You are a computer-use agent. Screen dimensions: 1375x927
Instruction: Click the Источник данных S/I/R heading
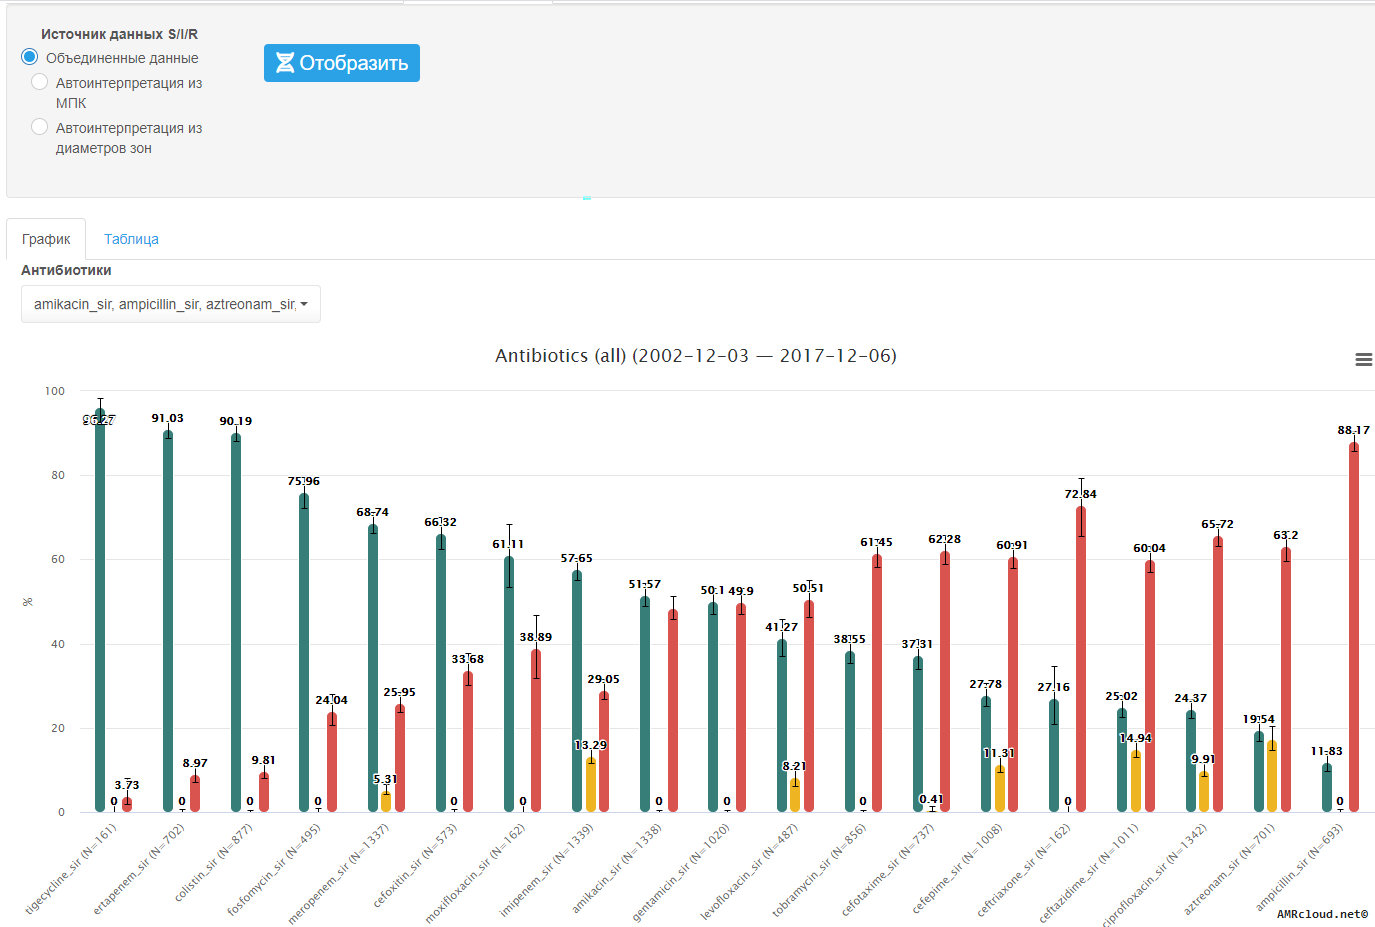(119, 34)
